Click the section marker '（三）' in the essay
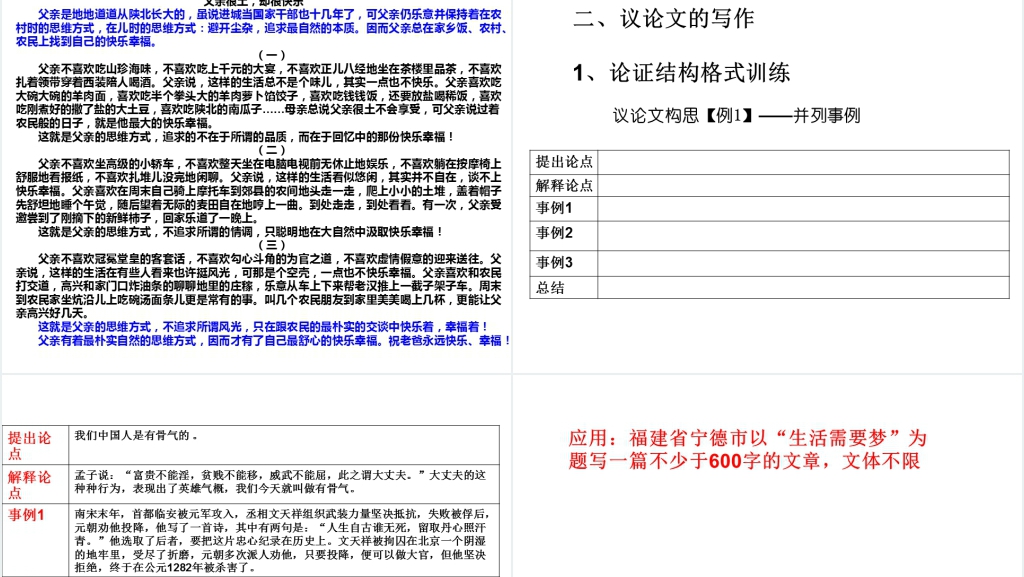1024x577 pixels. point(272,245)
